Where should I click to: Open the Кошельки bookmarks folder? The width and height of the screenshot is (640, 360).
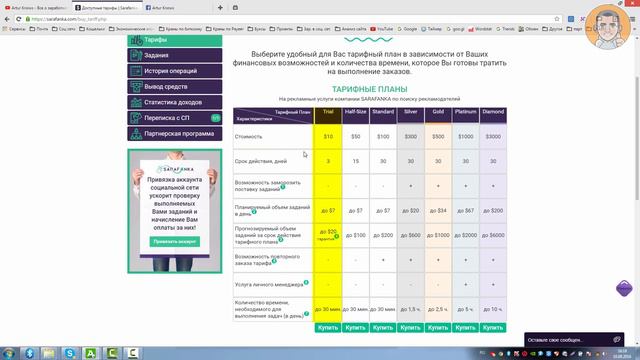click(92, 29)
